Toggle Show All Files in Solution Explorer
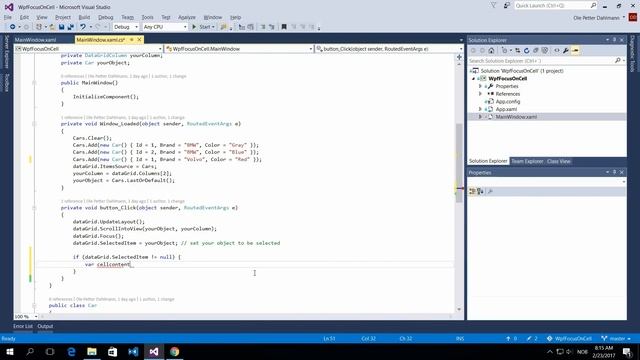The image size is (640, 360). pyautogui.click(x=544, y=51)
